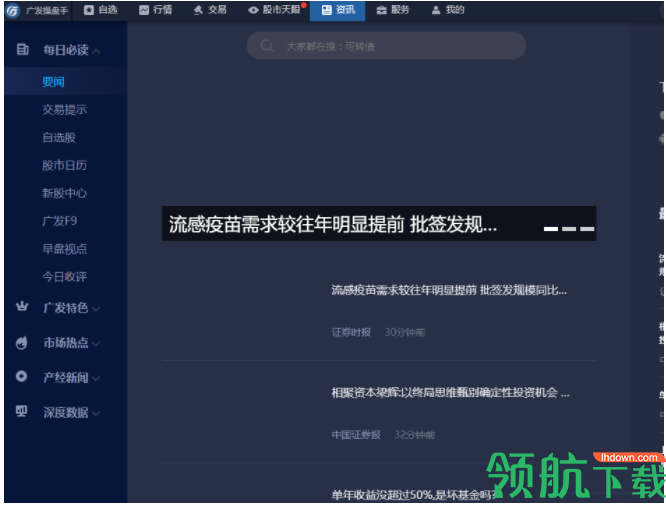Click the 每日必读 newspaper icon
Image resolution: width=666 pixels, height=505 pixels.
22,50
